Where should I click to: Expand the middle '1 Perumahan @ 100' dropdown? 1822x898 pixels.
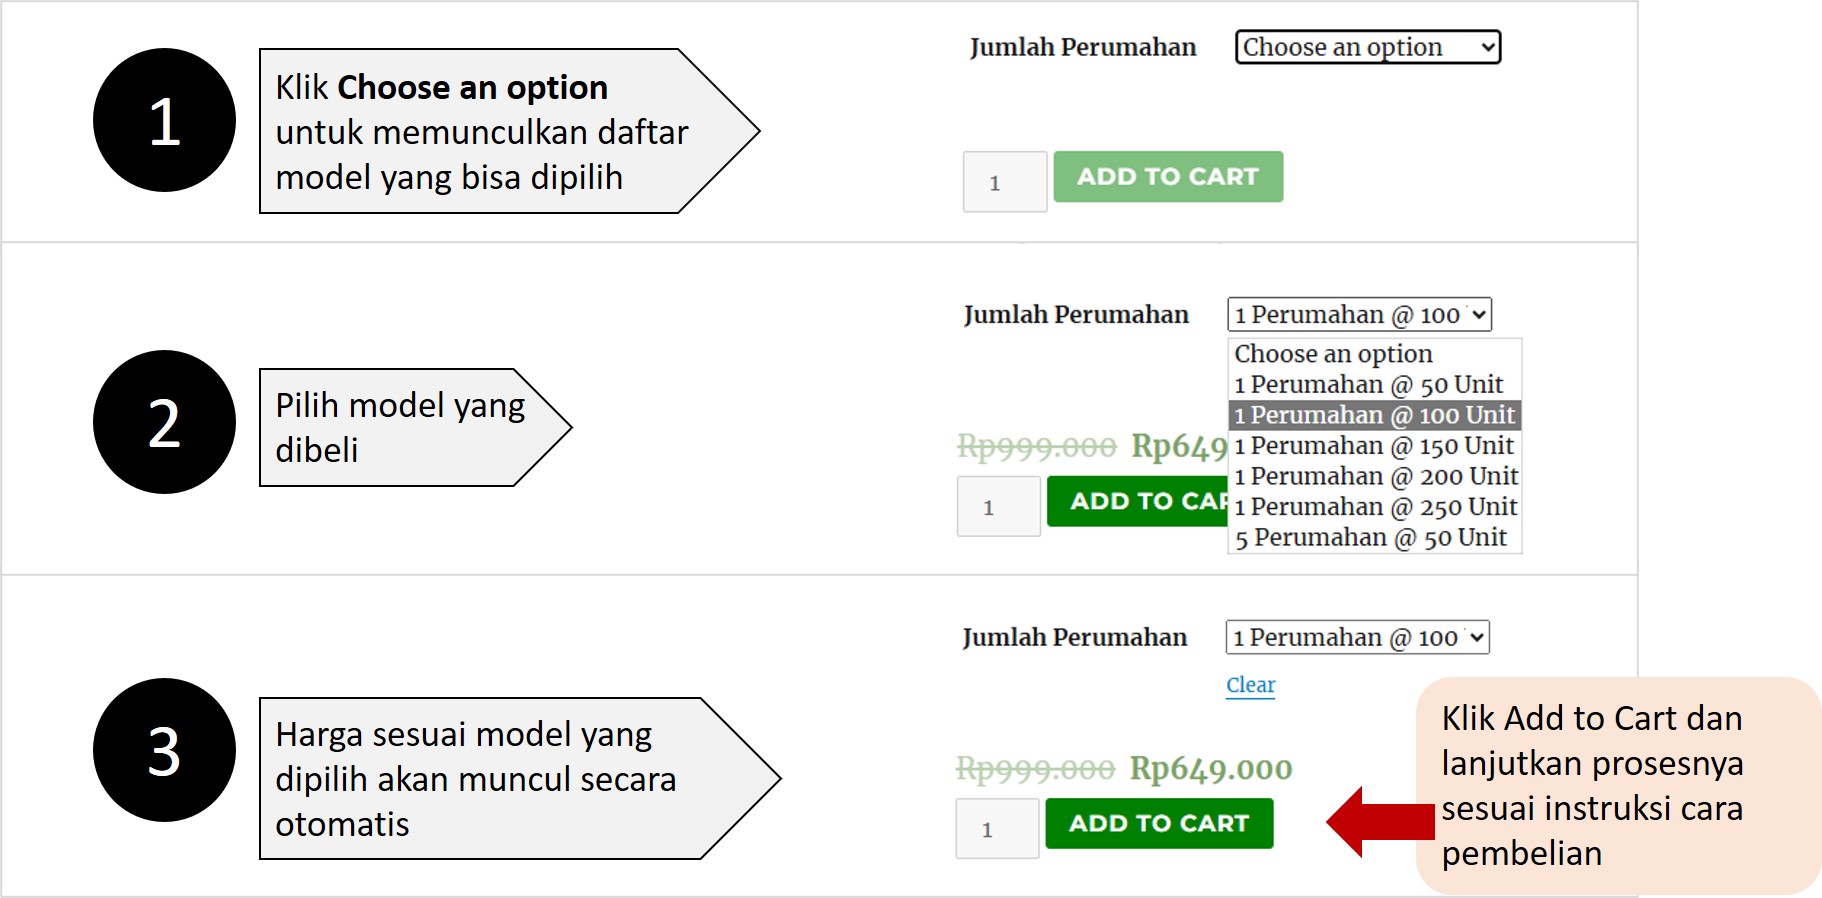[1359, 315]
